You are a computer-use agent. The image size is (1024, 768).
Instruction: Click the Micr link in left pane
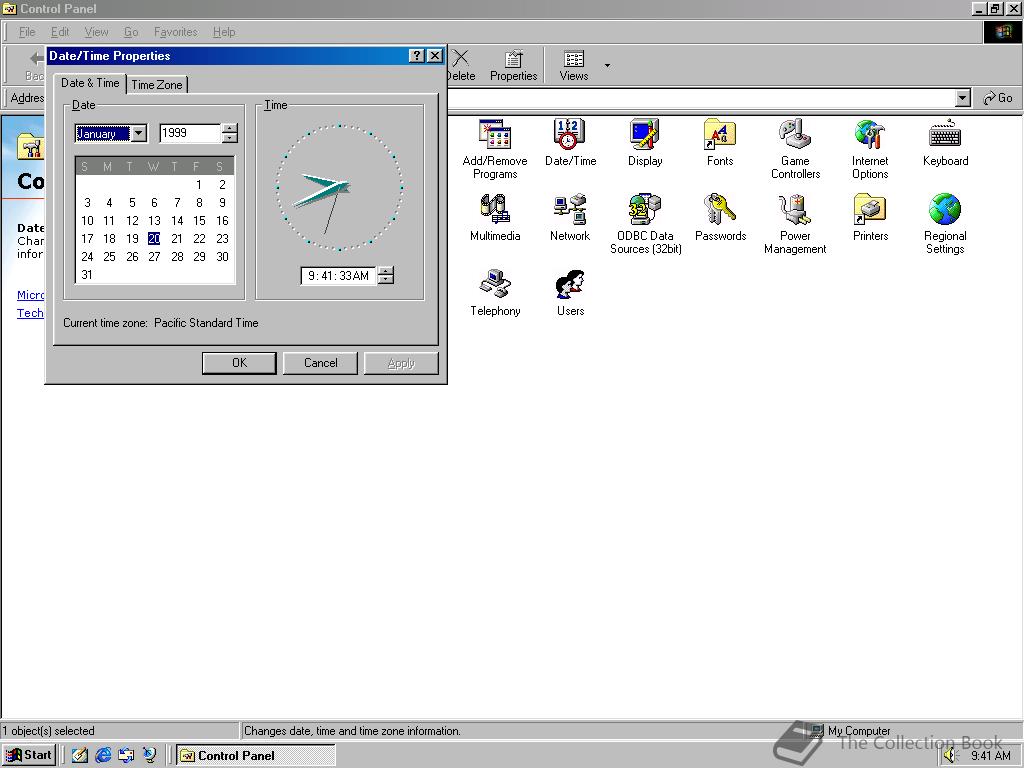pyautogui.click(x=30, y=295)
